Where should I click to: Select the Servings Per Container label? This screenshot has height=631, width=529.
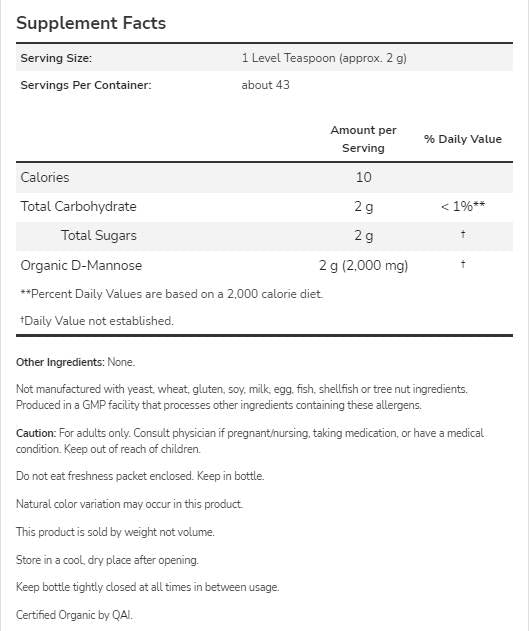86,85
